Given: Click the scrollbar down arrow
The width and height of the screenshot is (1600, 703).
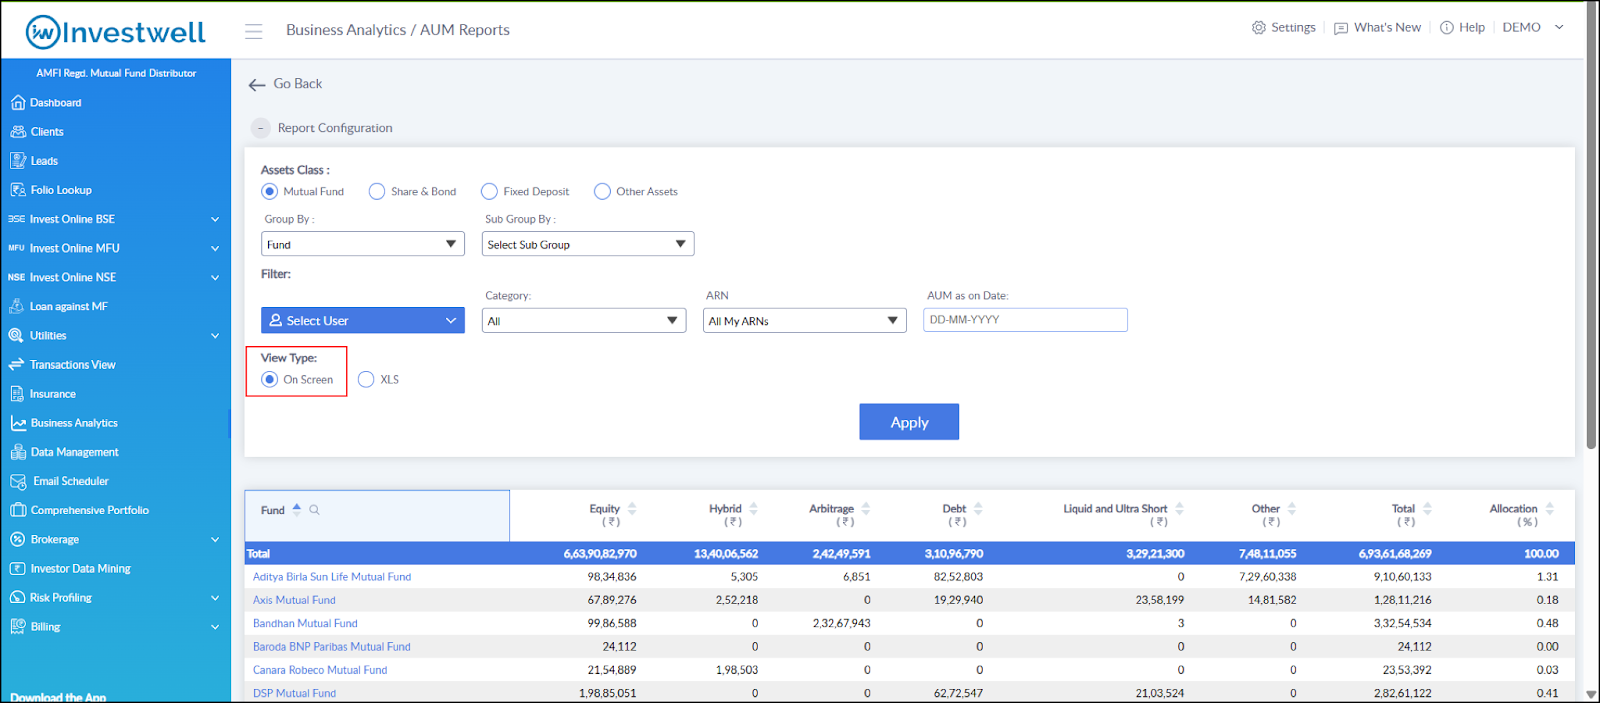Looking at the screenshot, I should coord(1591,694).
